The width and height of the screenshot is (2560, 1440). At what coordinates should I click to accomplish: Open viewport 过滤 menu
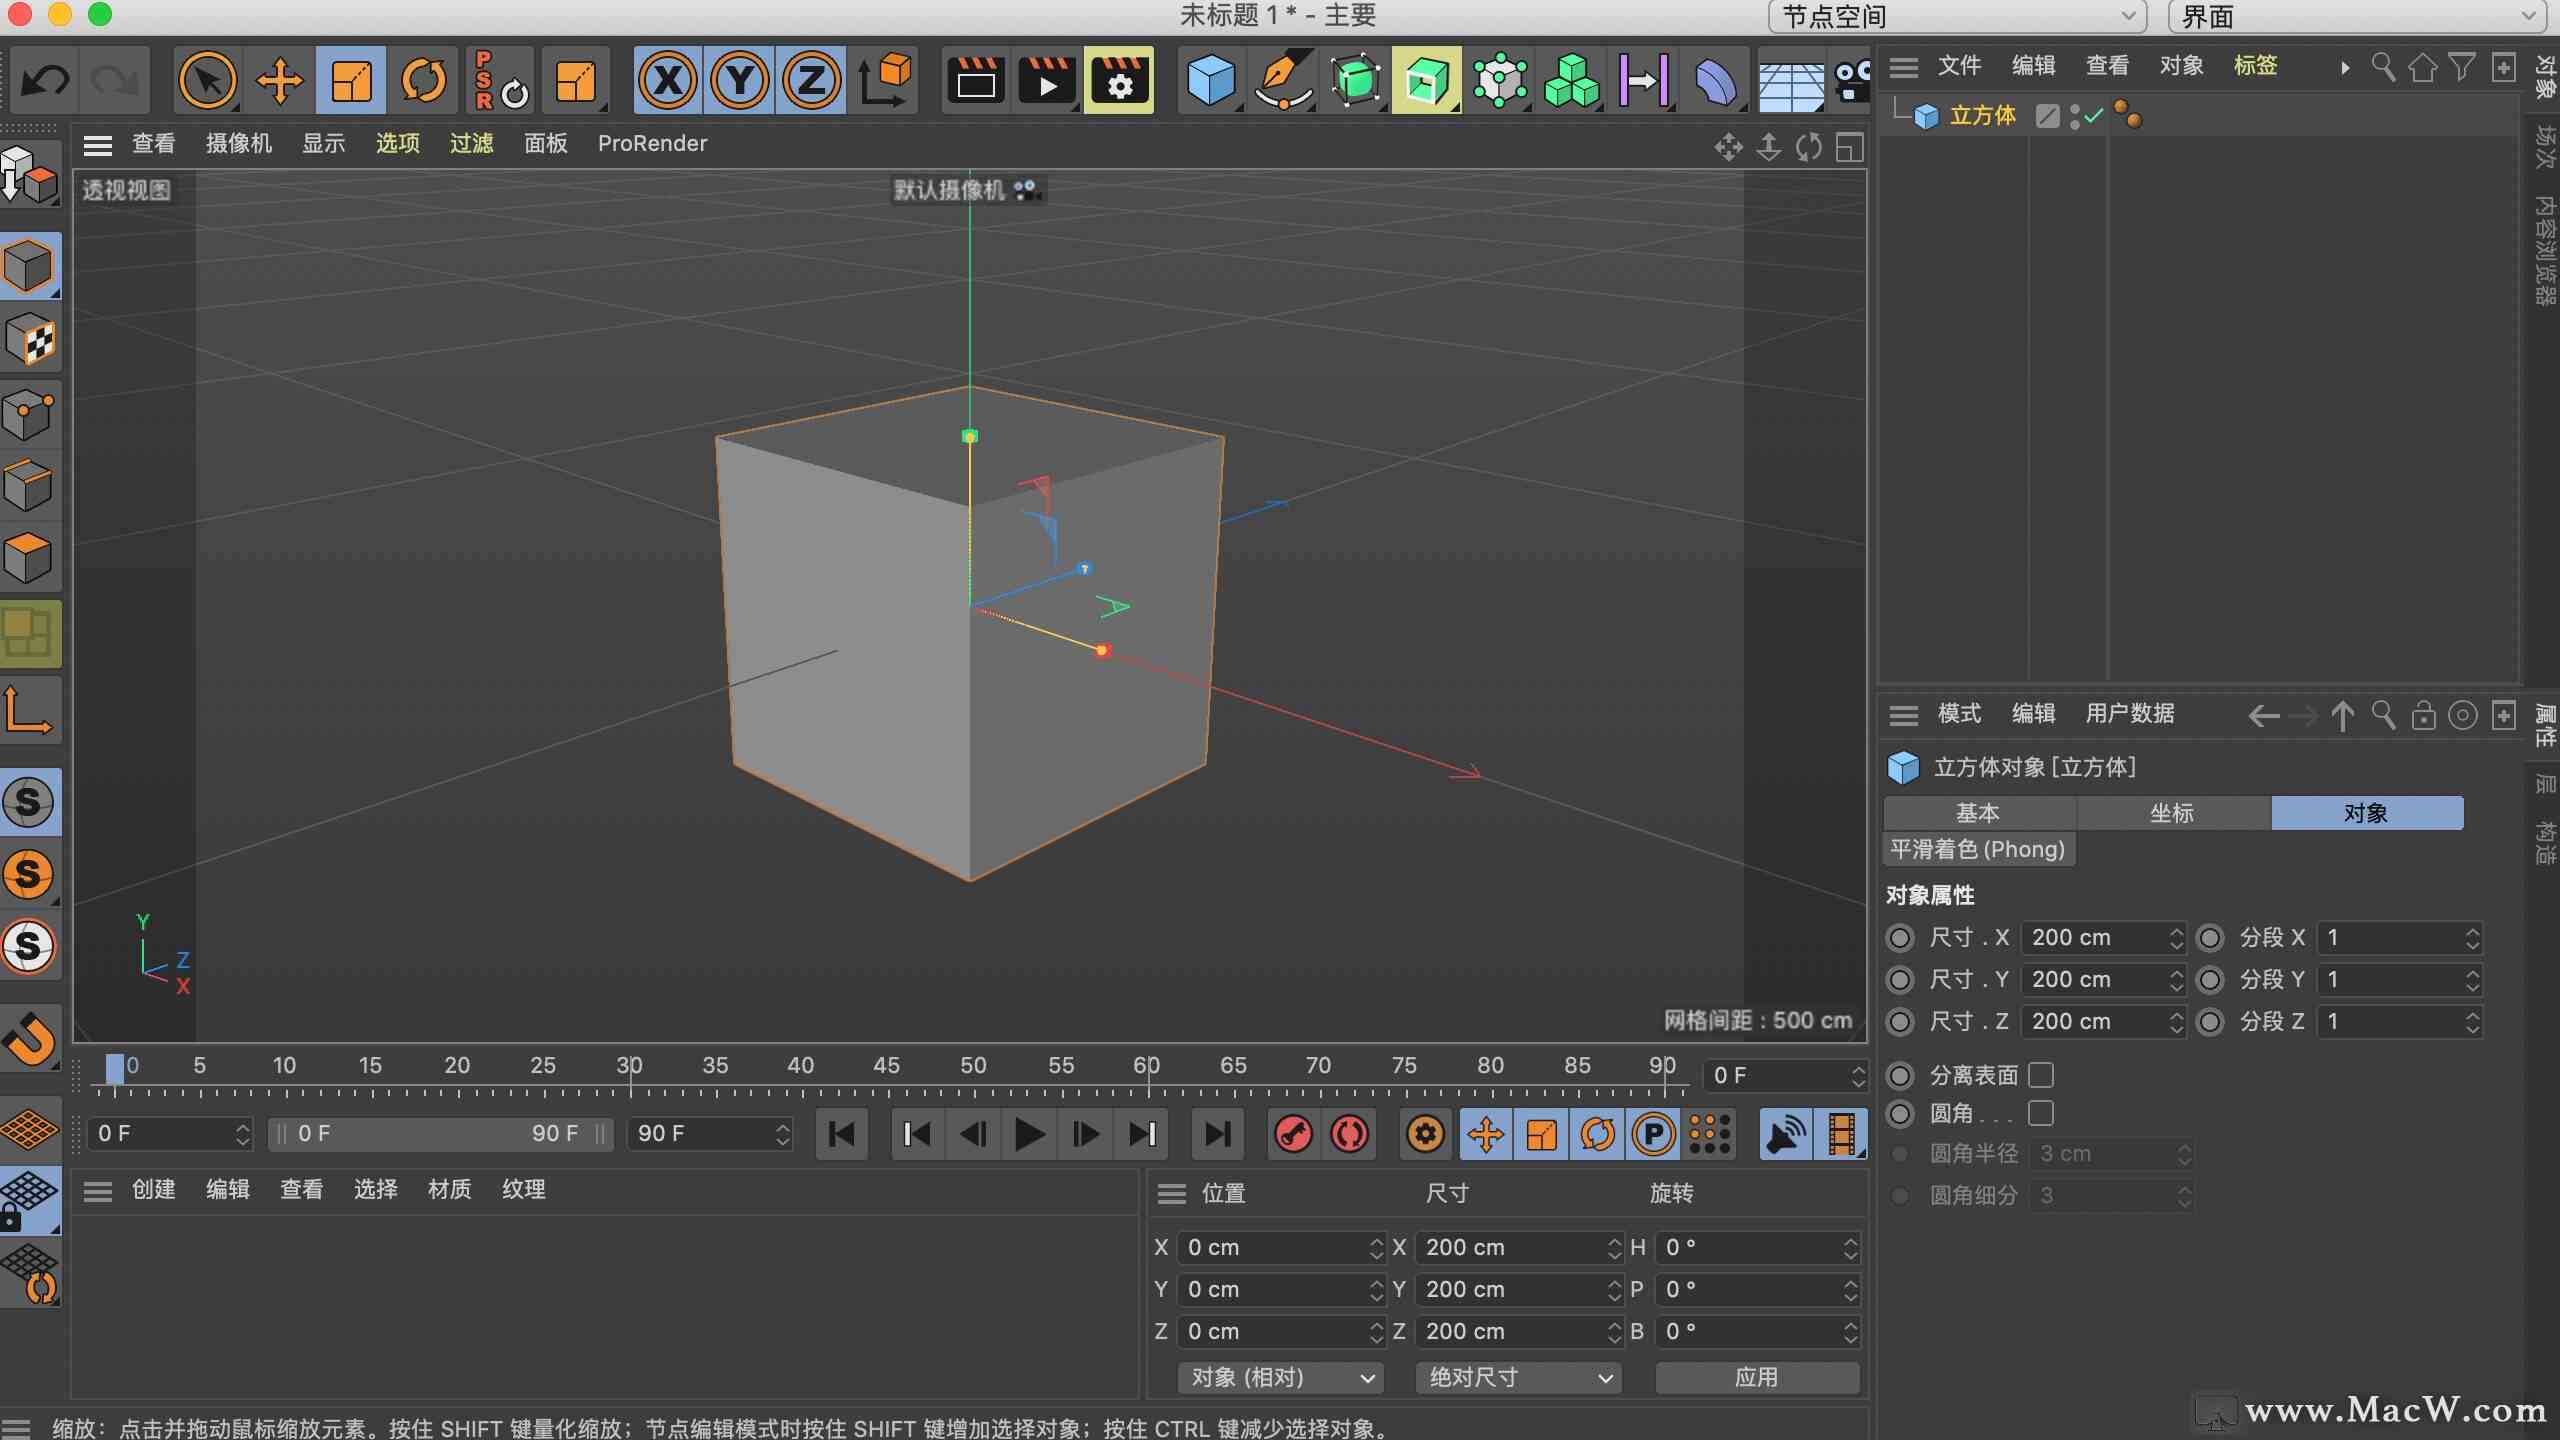(471, 144)
